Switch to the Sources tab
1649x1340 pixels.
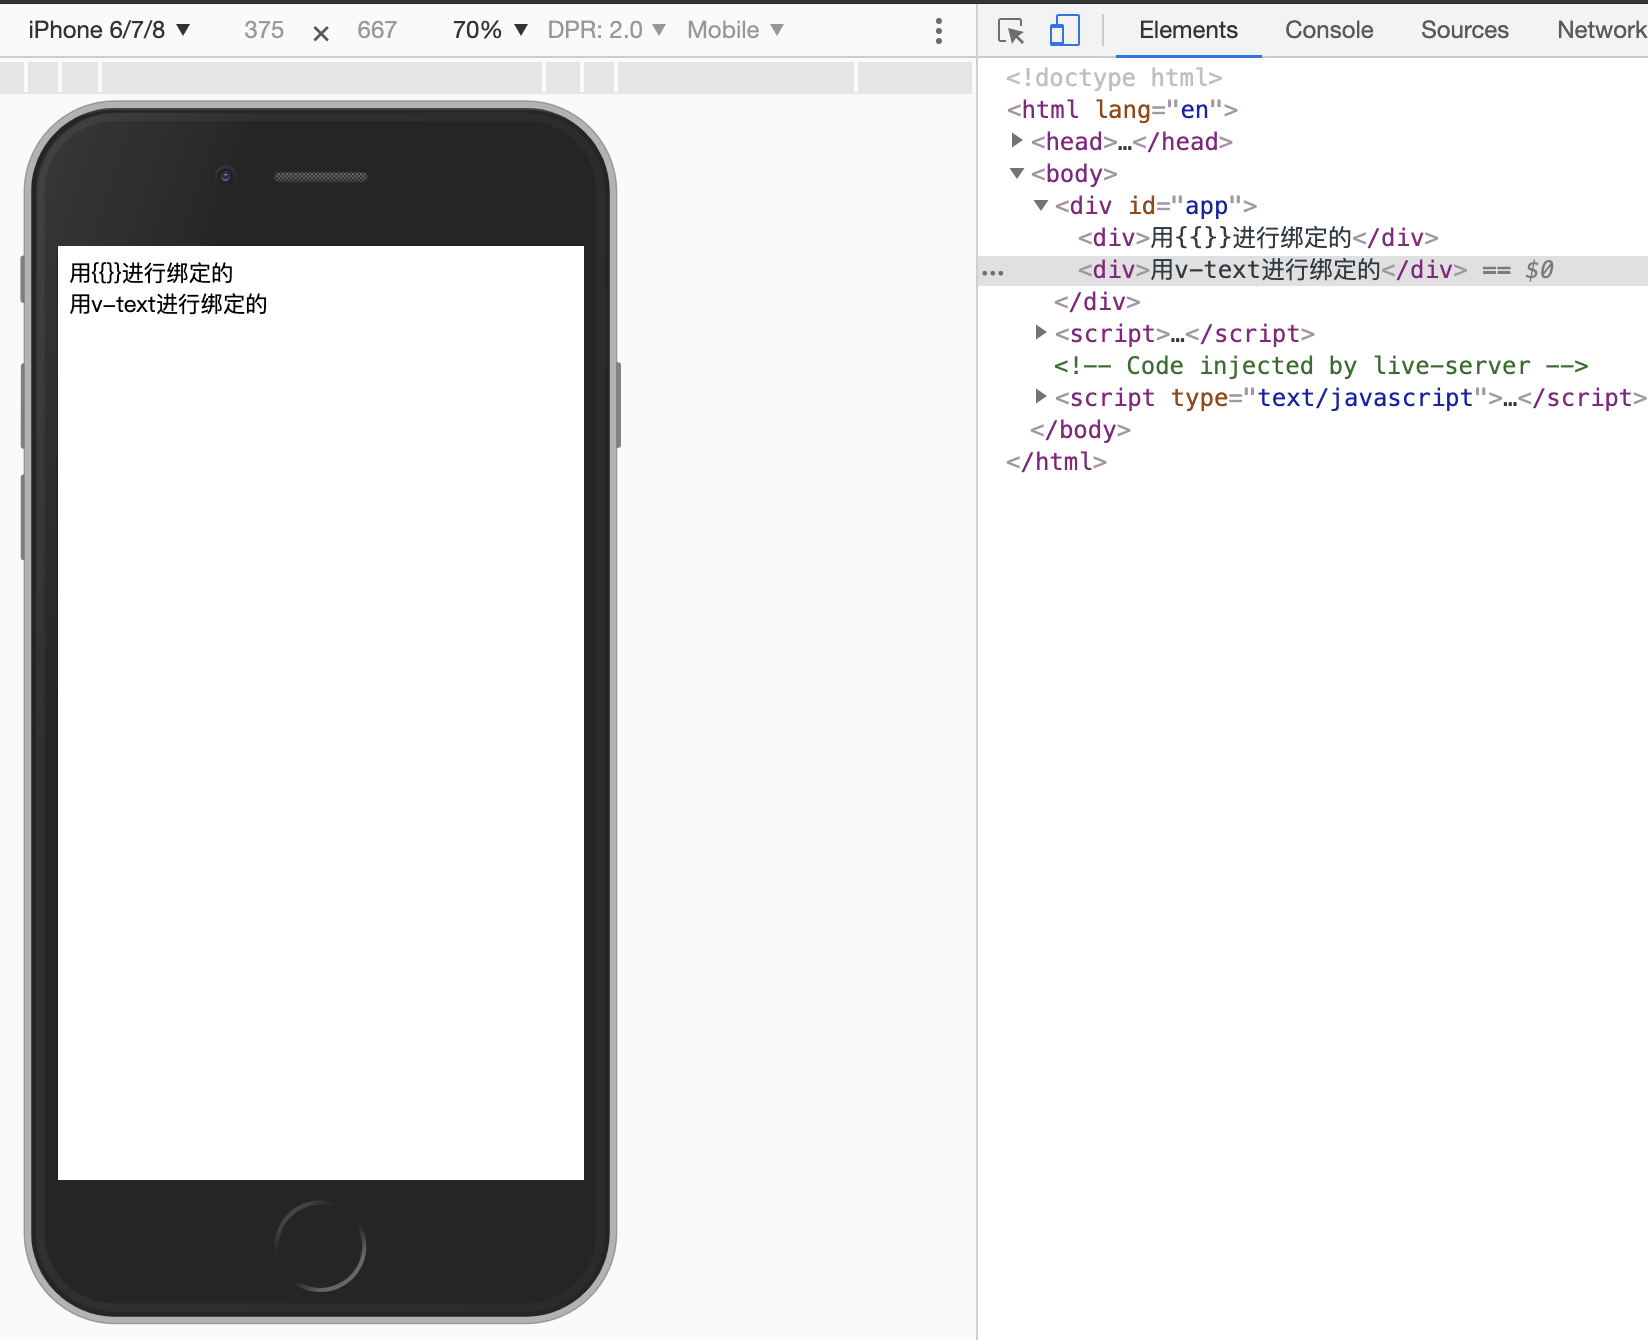click(1464, 30)
